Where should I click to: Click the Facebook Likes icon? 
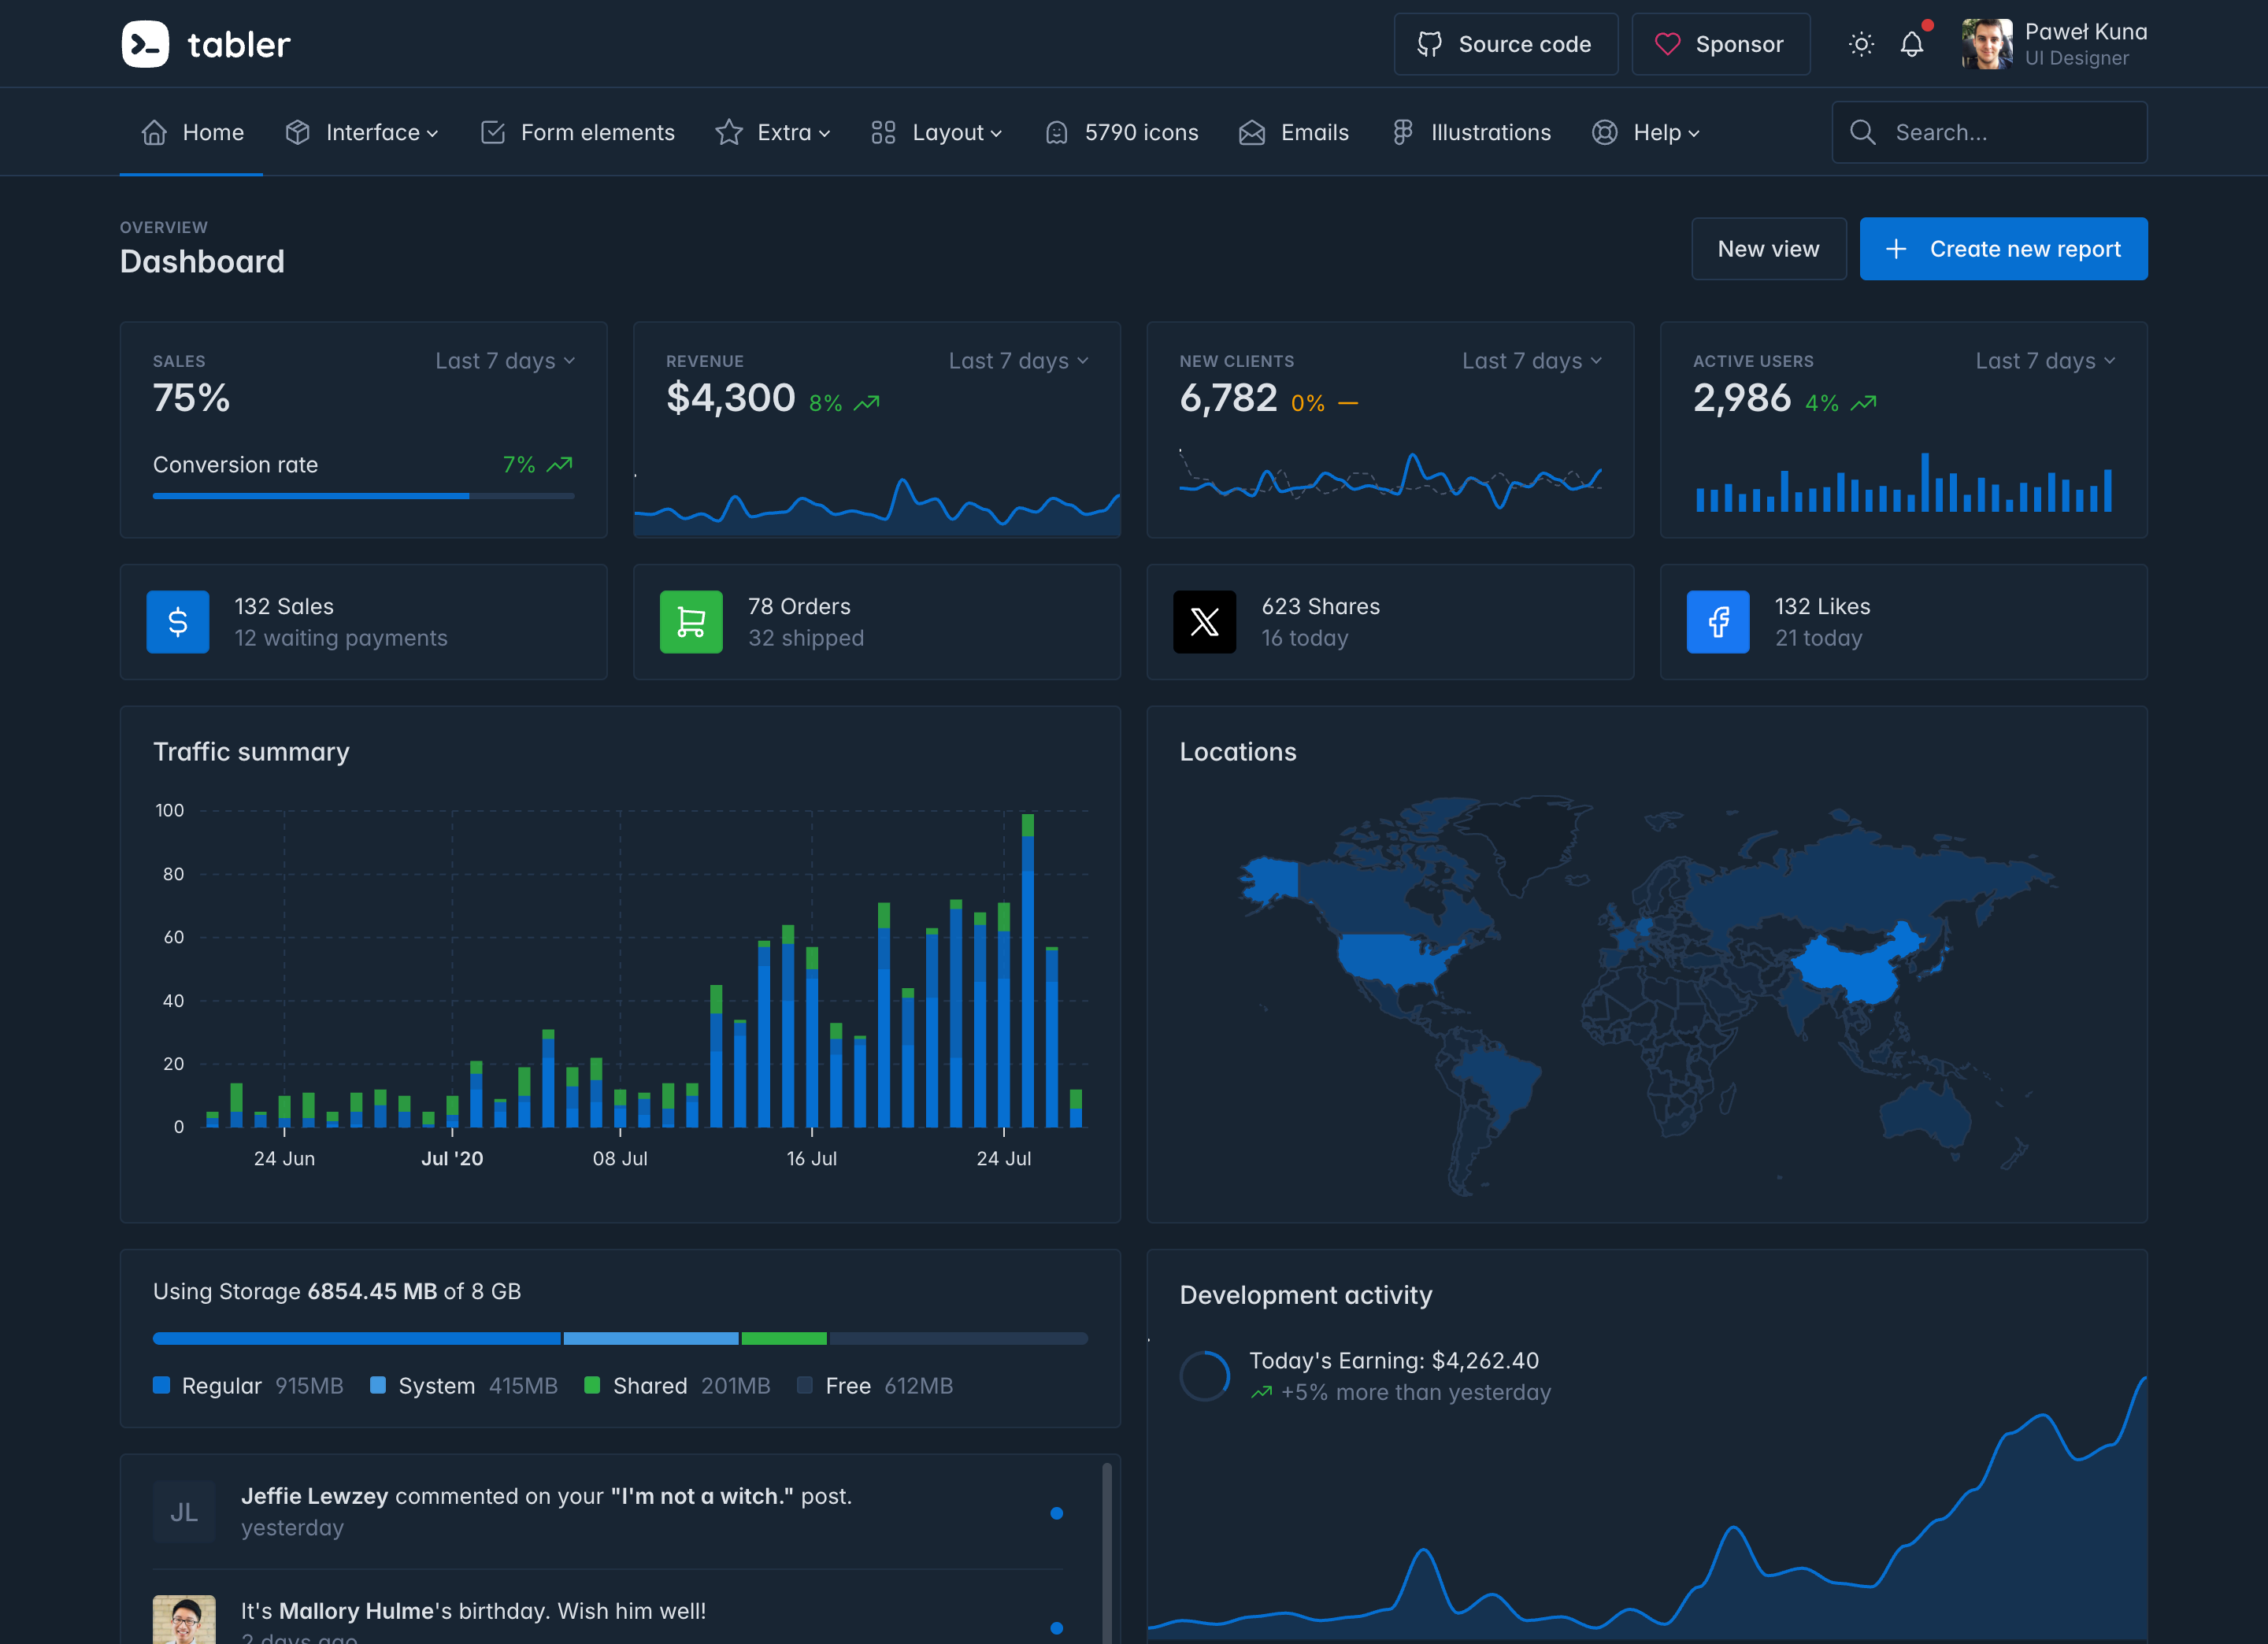tap(1717, 622)
